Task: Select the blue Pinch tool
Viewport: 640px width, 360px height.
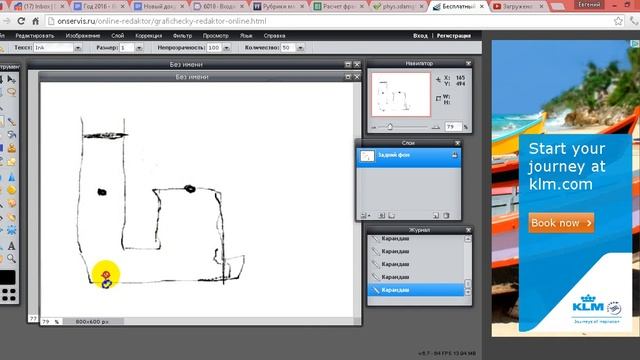Action: click(x=12, y=231)
